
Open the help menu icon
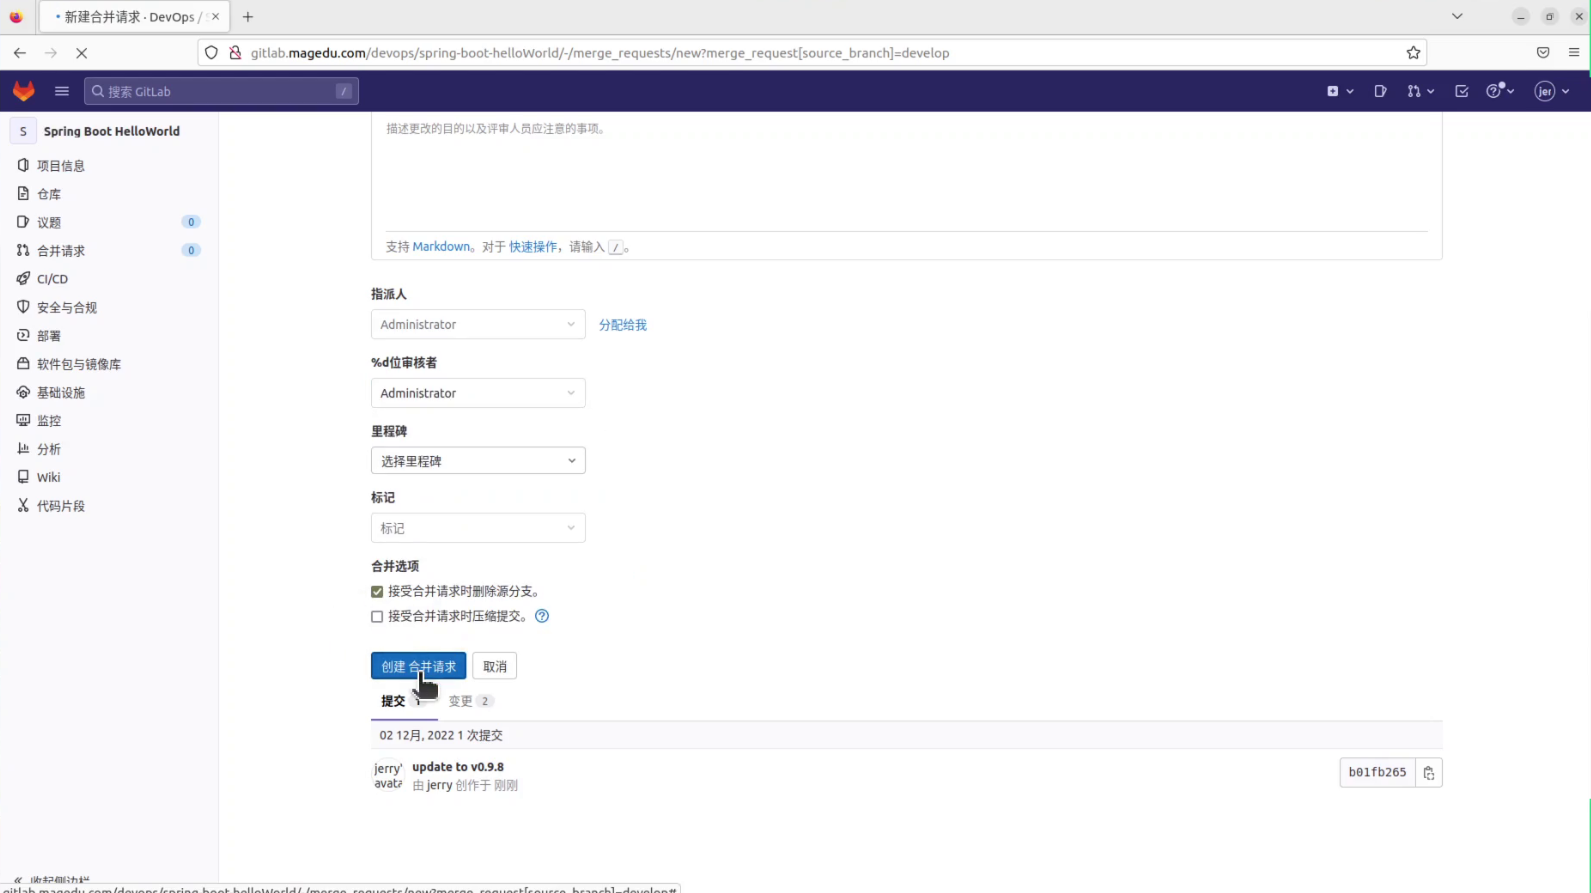coord(1500,91)
